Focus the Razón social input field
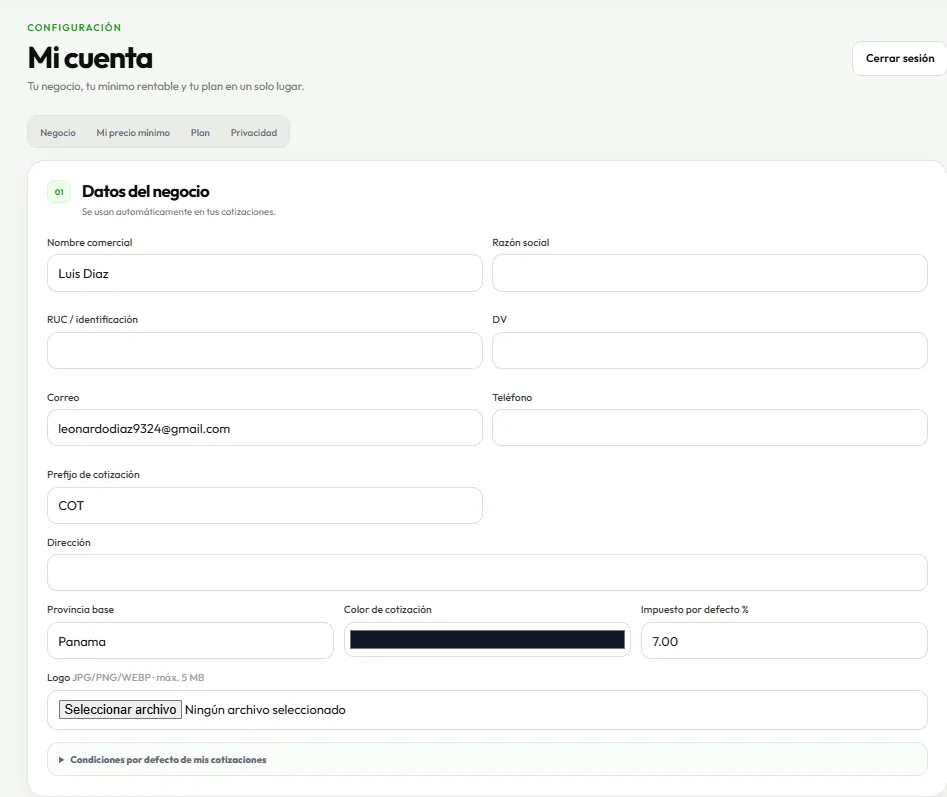 coord(710,273)
